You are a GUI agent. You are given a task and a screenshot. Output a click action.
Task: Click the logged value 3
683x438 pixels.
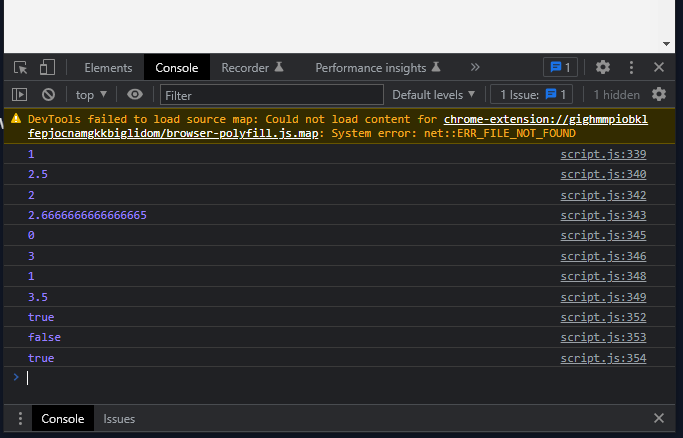tap(31, 256)
